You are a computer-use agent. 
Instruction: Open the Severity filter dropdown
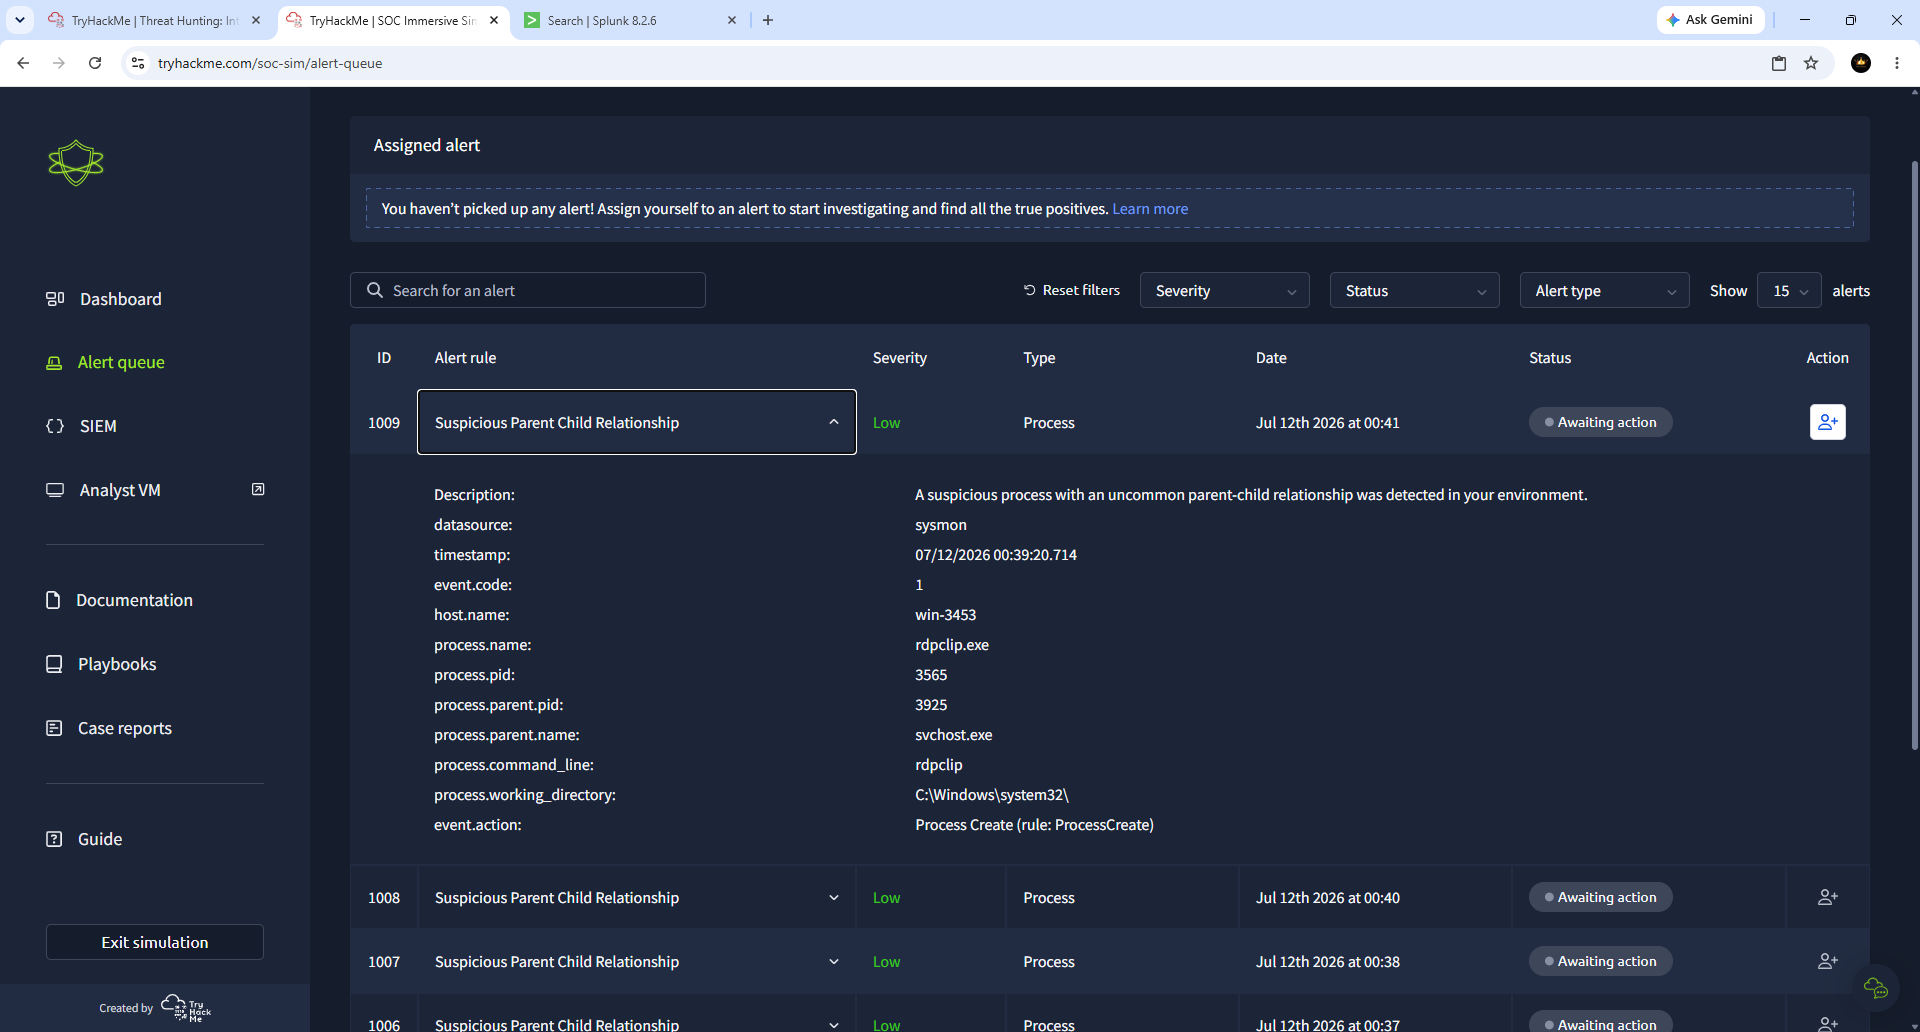pyautogui.click(x=1224, y=290)
